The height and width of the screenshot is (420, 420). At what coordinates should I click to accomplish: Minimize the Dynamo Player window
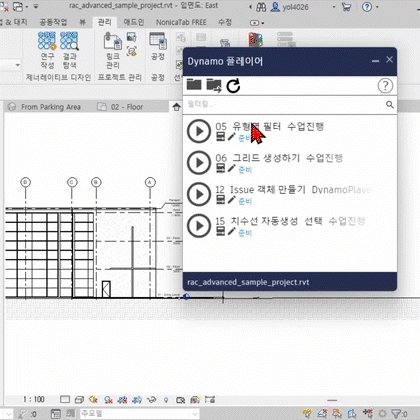tap(375, 61)
